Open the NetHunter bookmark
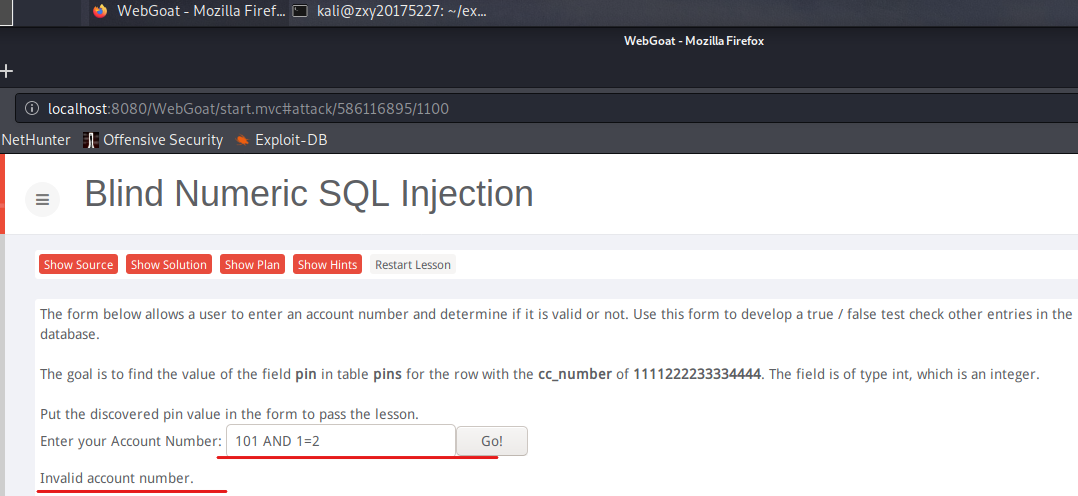Image resolution: width=1078 pixels, height=496 pixels. 36,140
